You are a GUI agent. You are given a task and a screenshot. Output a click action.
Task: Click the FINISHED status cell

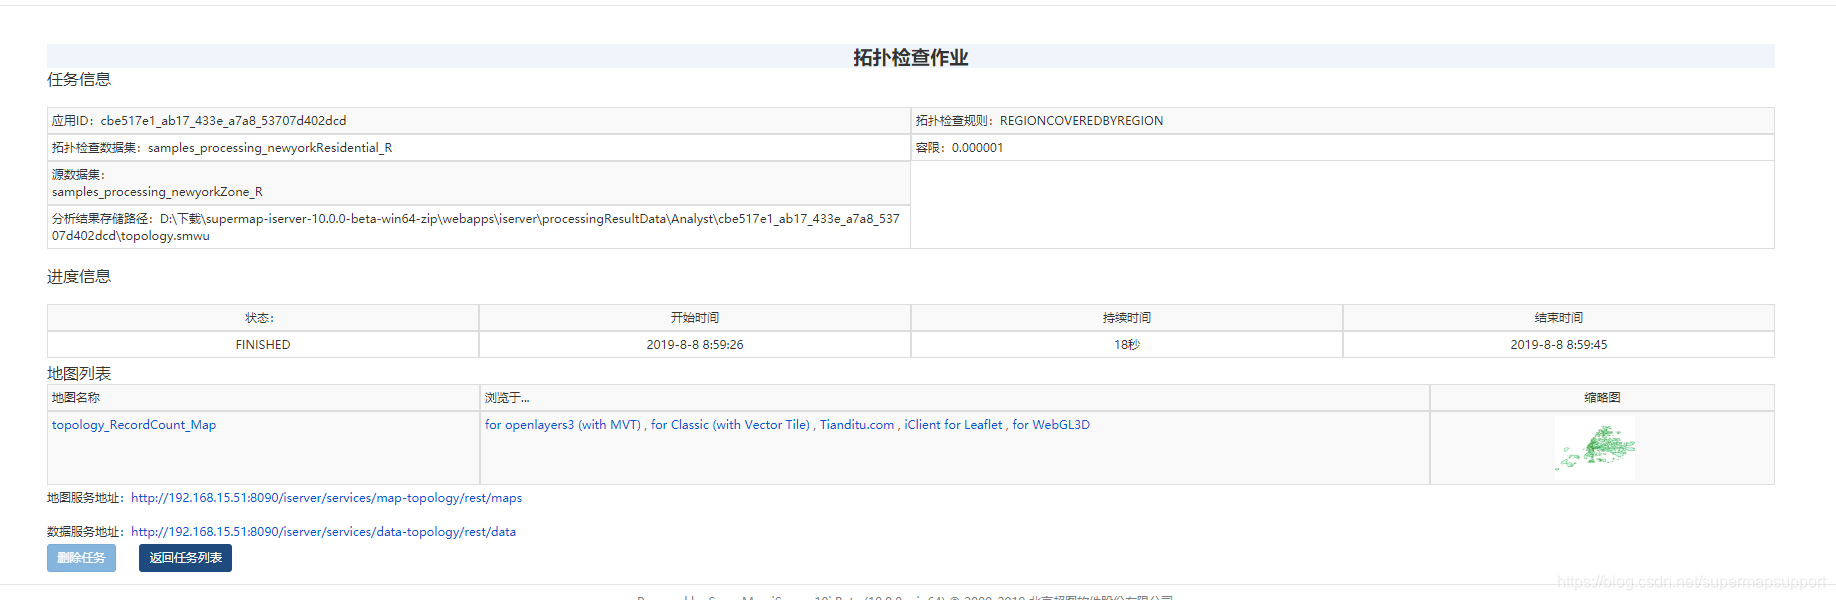coord(263,345)
